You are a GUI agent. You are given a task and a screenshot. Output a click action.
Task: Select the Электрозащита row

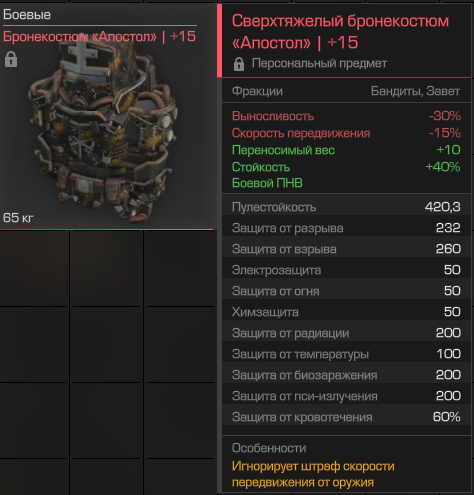pyautogui.click(x=346, y=270)
